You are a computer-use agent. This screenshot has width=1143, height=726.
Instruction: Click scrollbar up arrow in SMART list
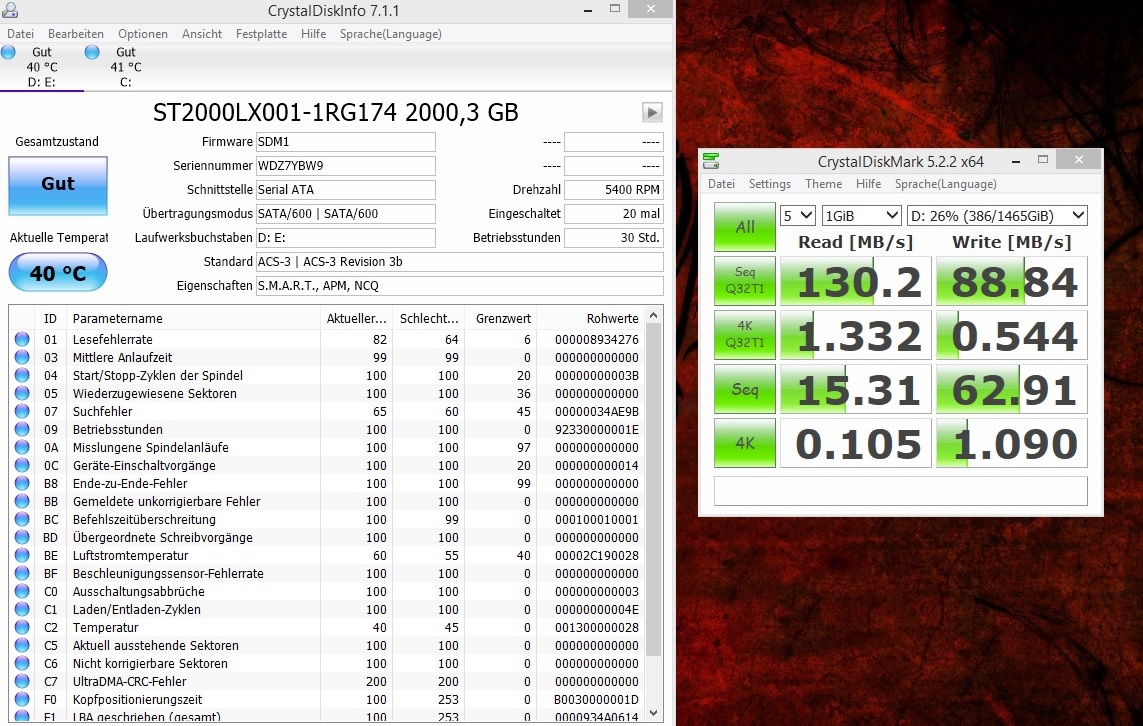coord(653,316)
